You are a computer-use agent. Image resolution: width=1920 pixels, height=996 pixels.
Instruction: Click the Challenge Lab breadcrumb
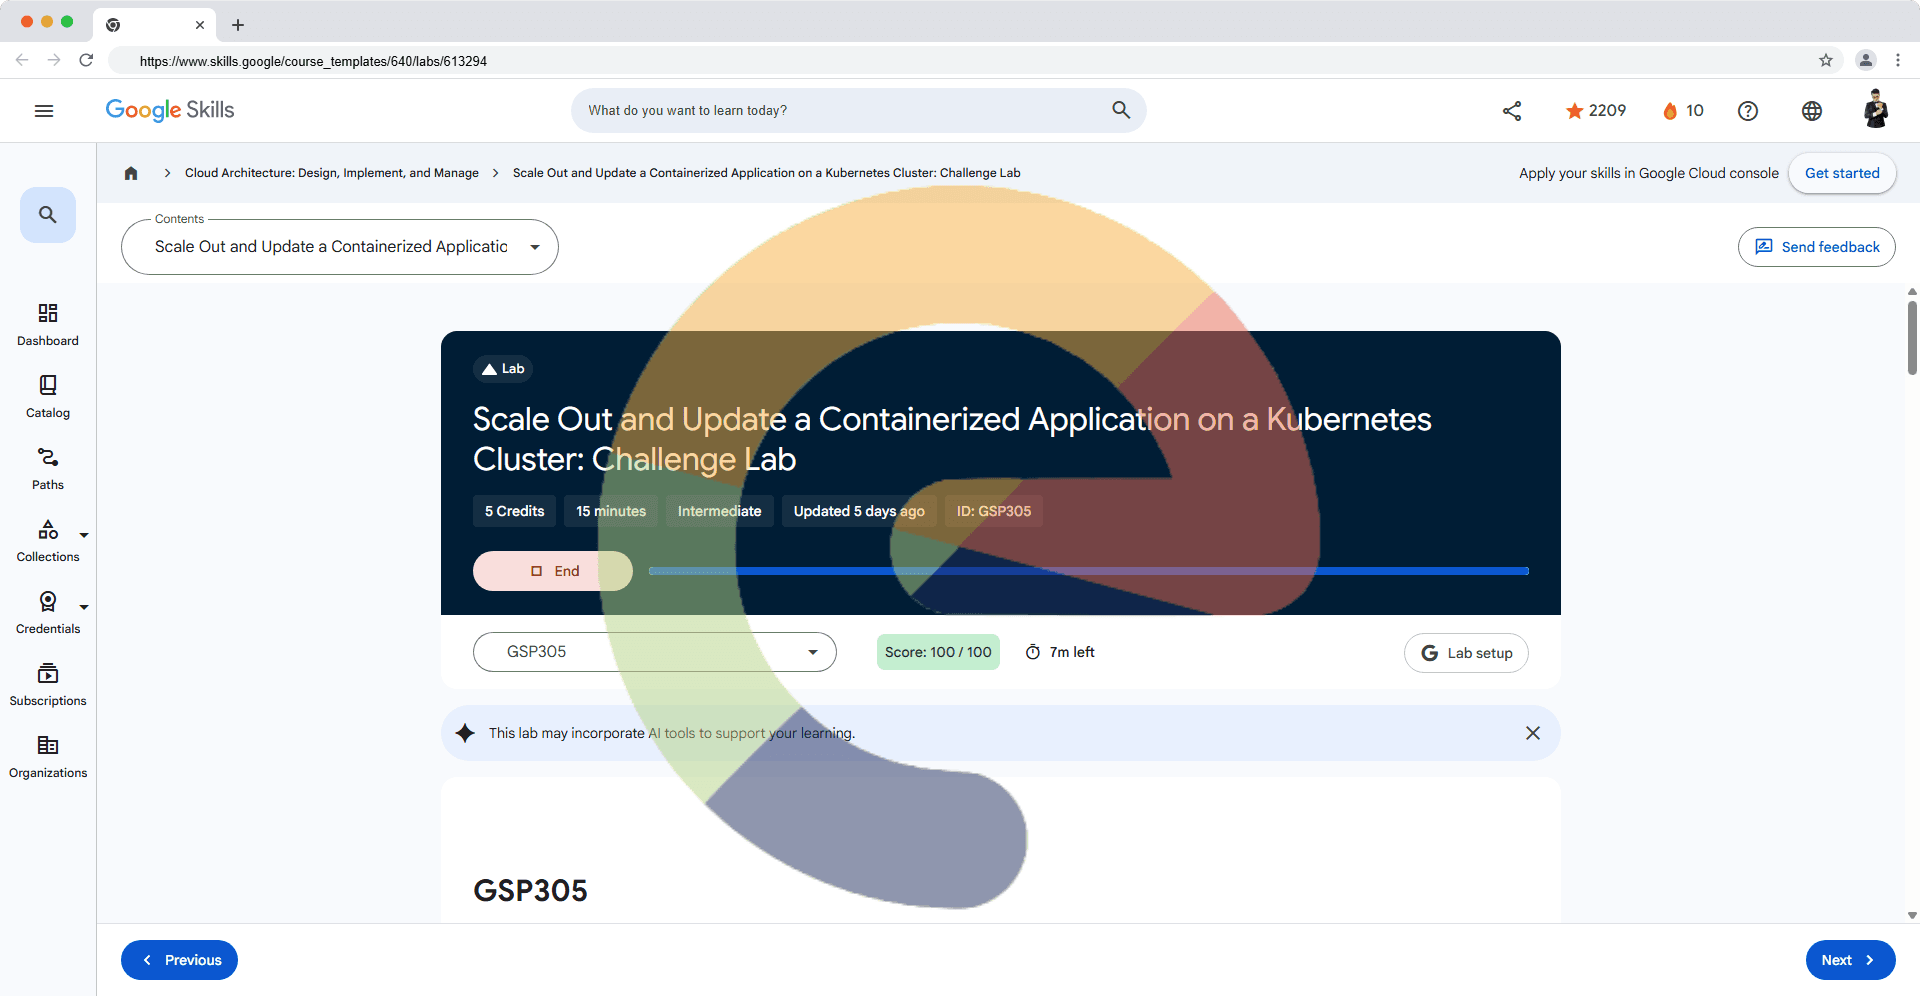pyautogui.click(x=767, y=173)
